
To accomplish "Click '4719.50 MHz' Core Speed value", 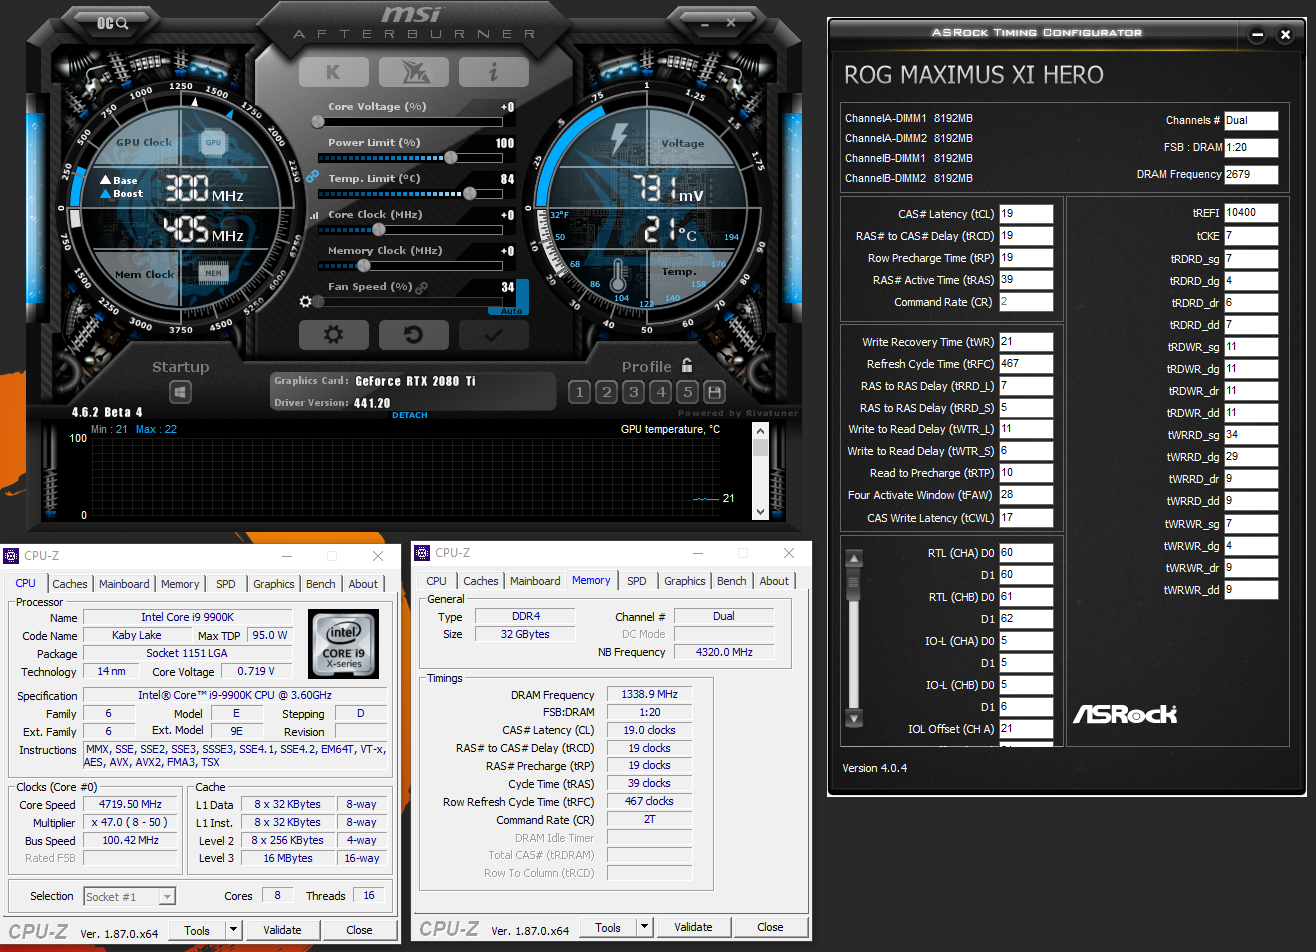I will pyautogui.click(x=131, y=804).
